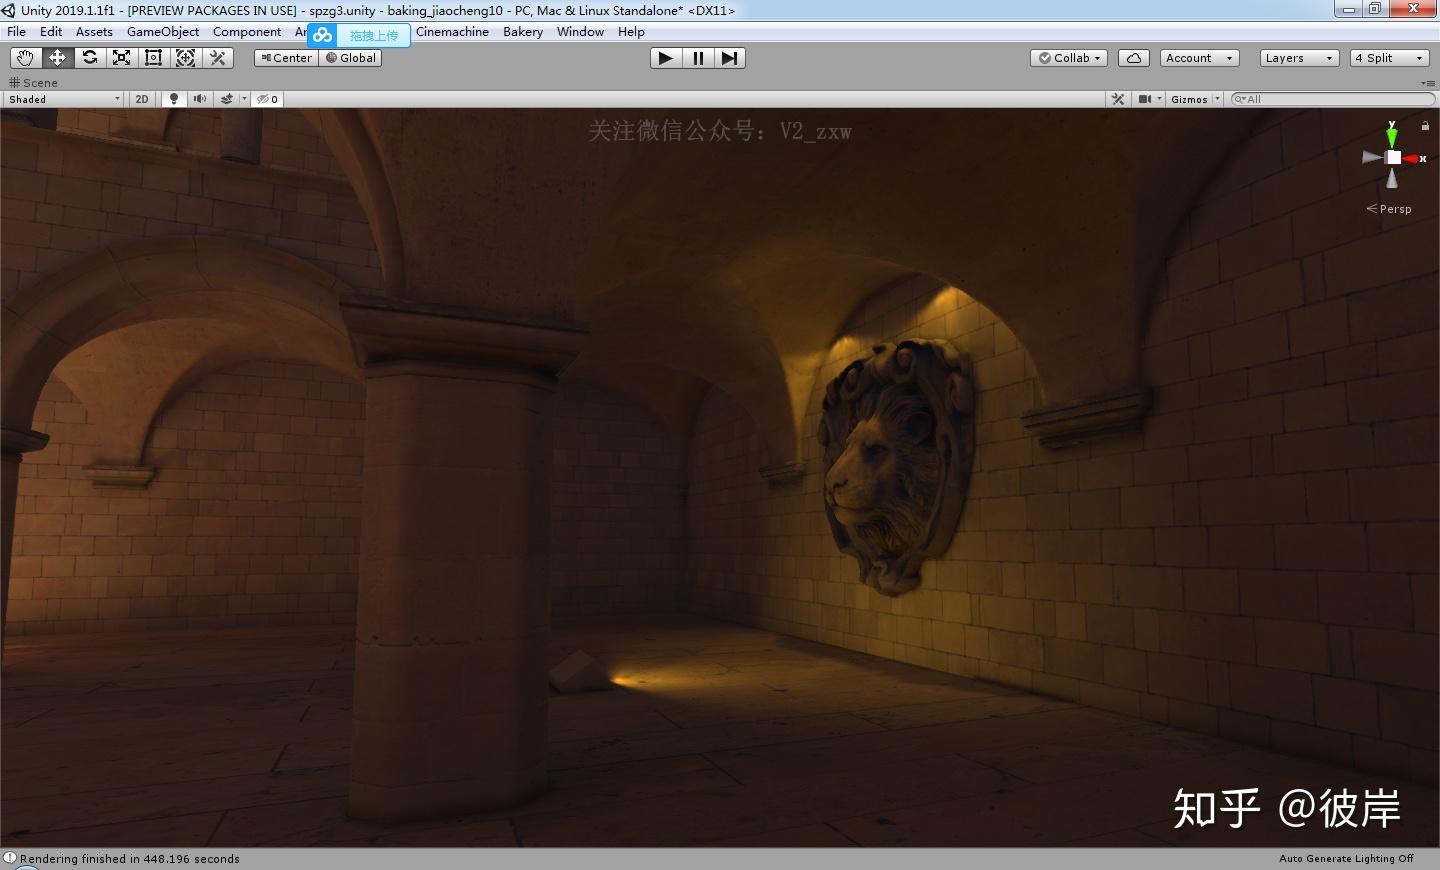
Task: Open the cloud Services button
Action: [x=1134, y=58]
